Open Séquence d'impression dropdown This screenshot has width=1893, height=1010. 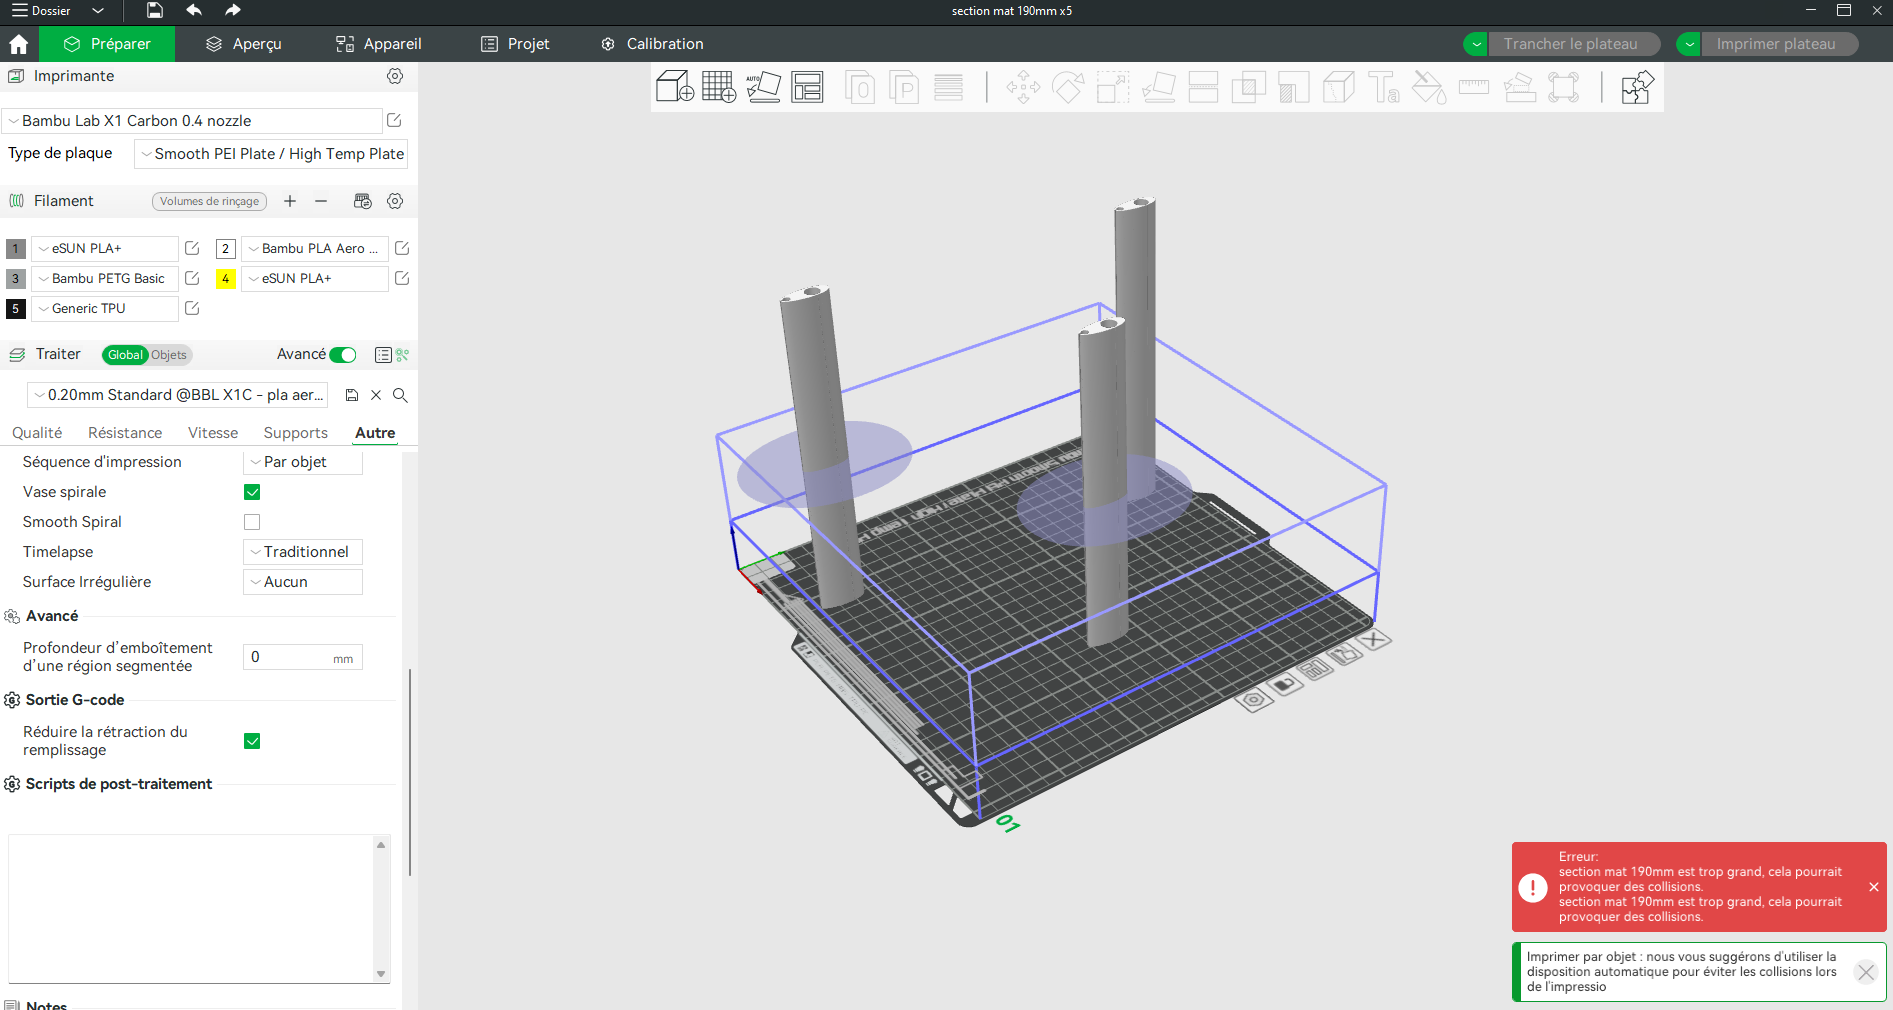tap(303, 462)
